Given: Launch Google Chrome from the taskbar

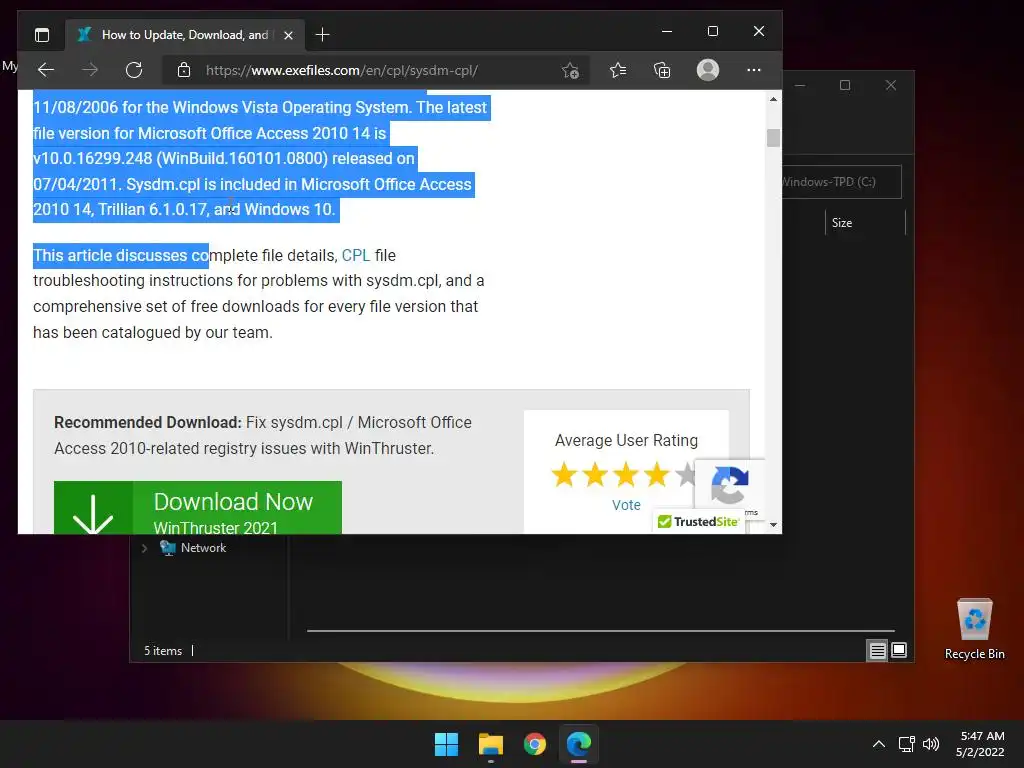Looking at the screenshot, I should [x=535, y=744].
